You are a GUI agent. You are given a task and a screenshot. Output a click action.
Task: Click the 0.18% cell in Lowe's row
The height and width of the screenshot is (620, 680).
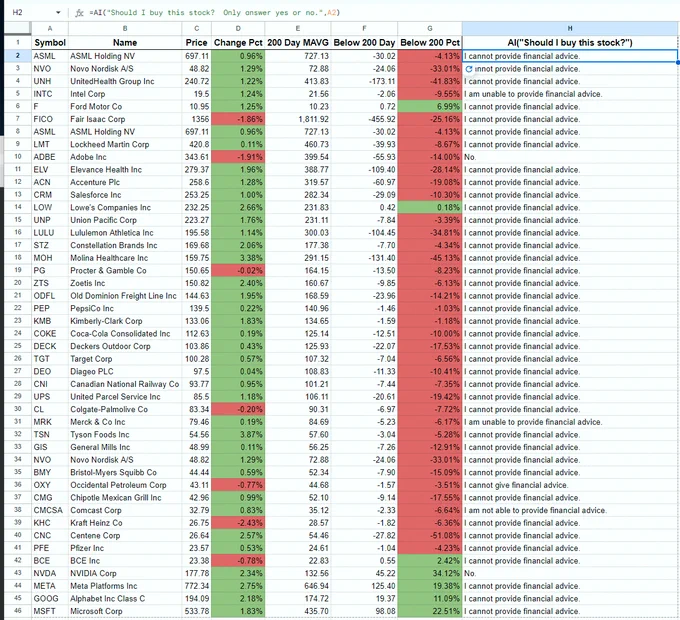click(429, 207)
